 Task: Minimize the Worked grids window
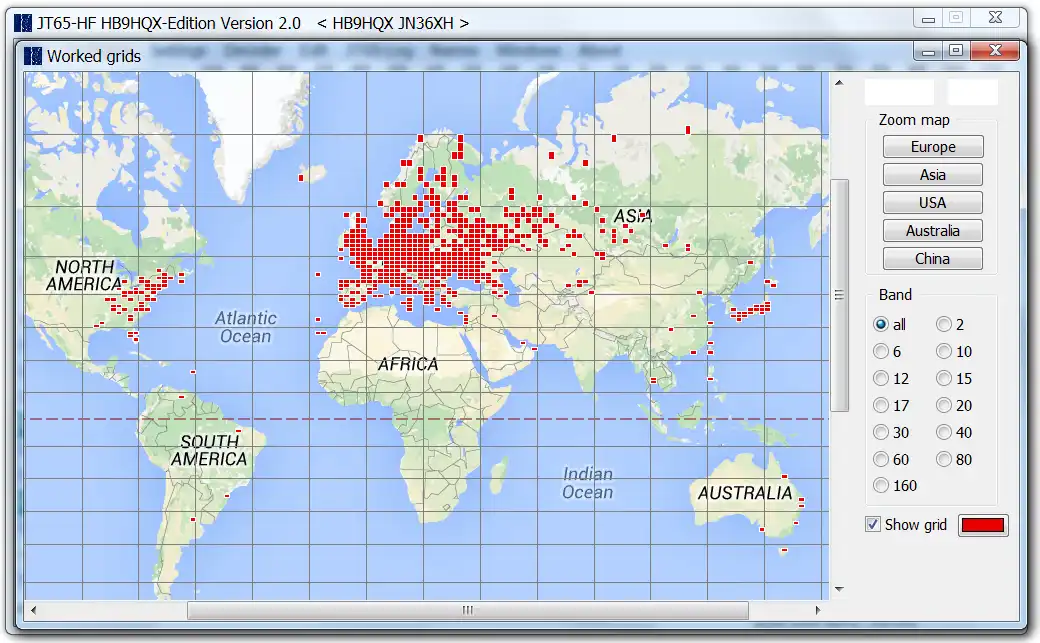coord(928,50)
